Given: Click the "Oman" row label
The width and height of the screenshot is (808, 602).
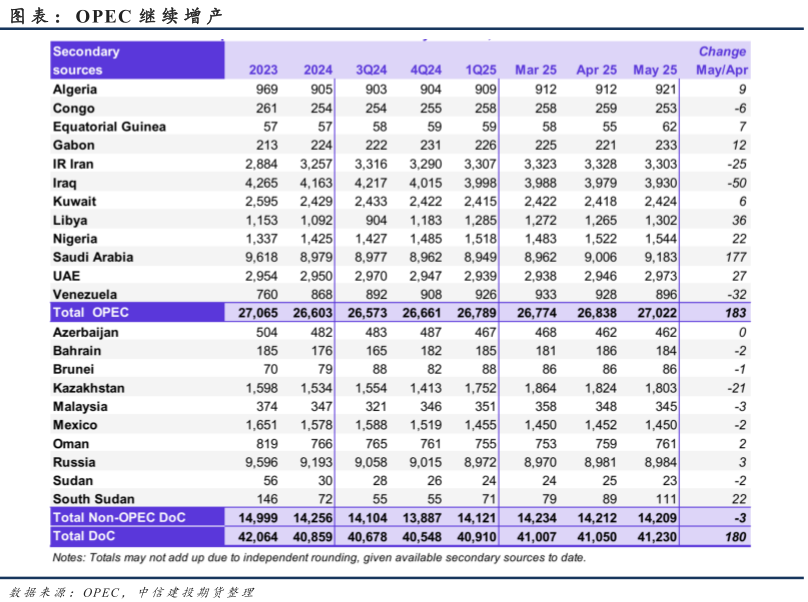Looking at the screenshot, I should [x=71, y=444].
